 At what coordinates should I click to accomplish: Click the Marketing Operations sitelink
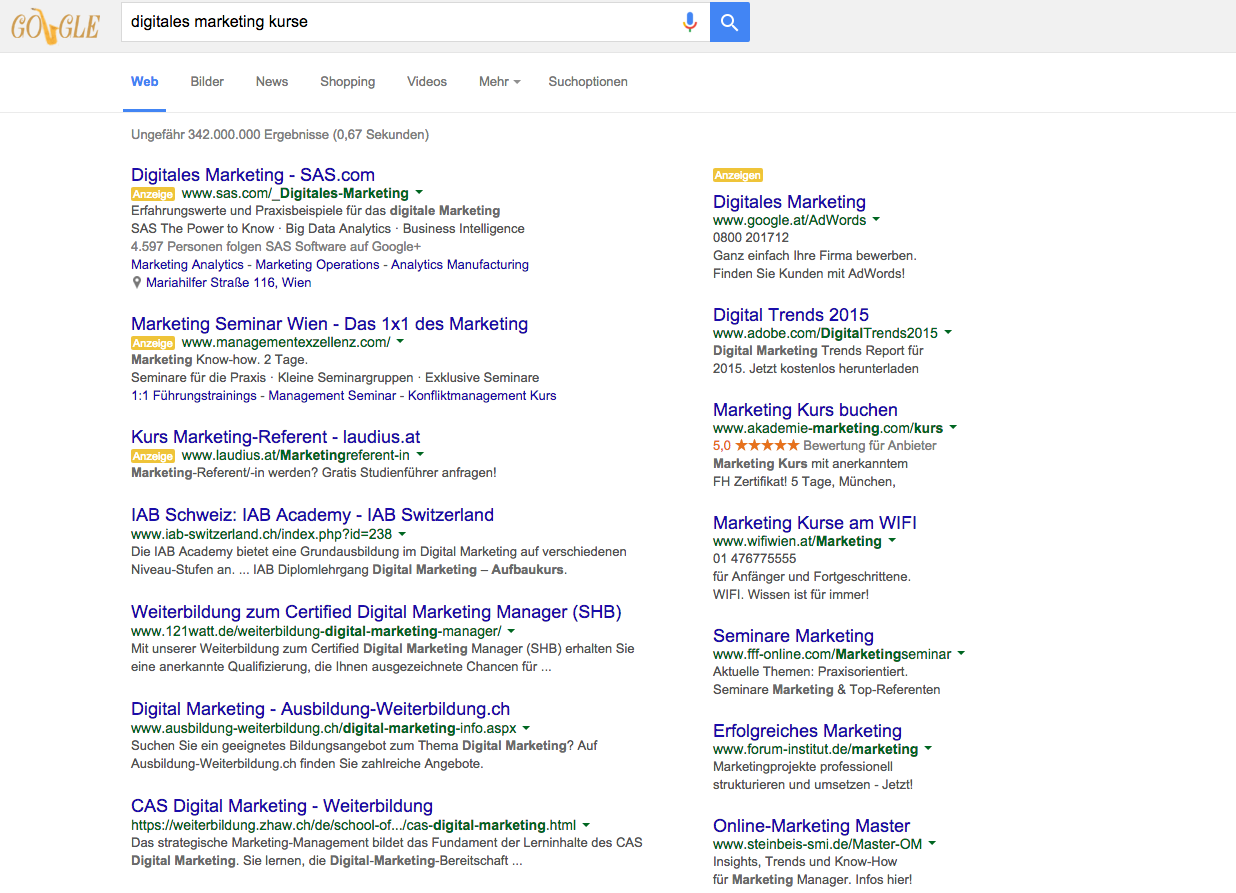[318, 265]
